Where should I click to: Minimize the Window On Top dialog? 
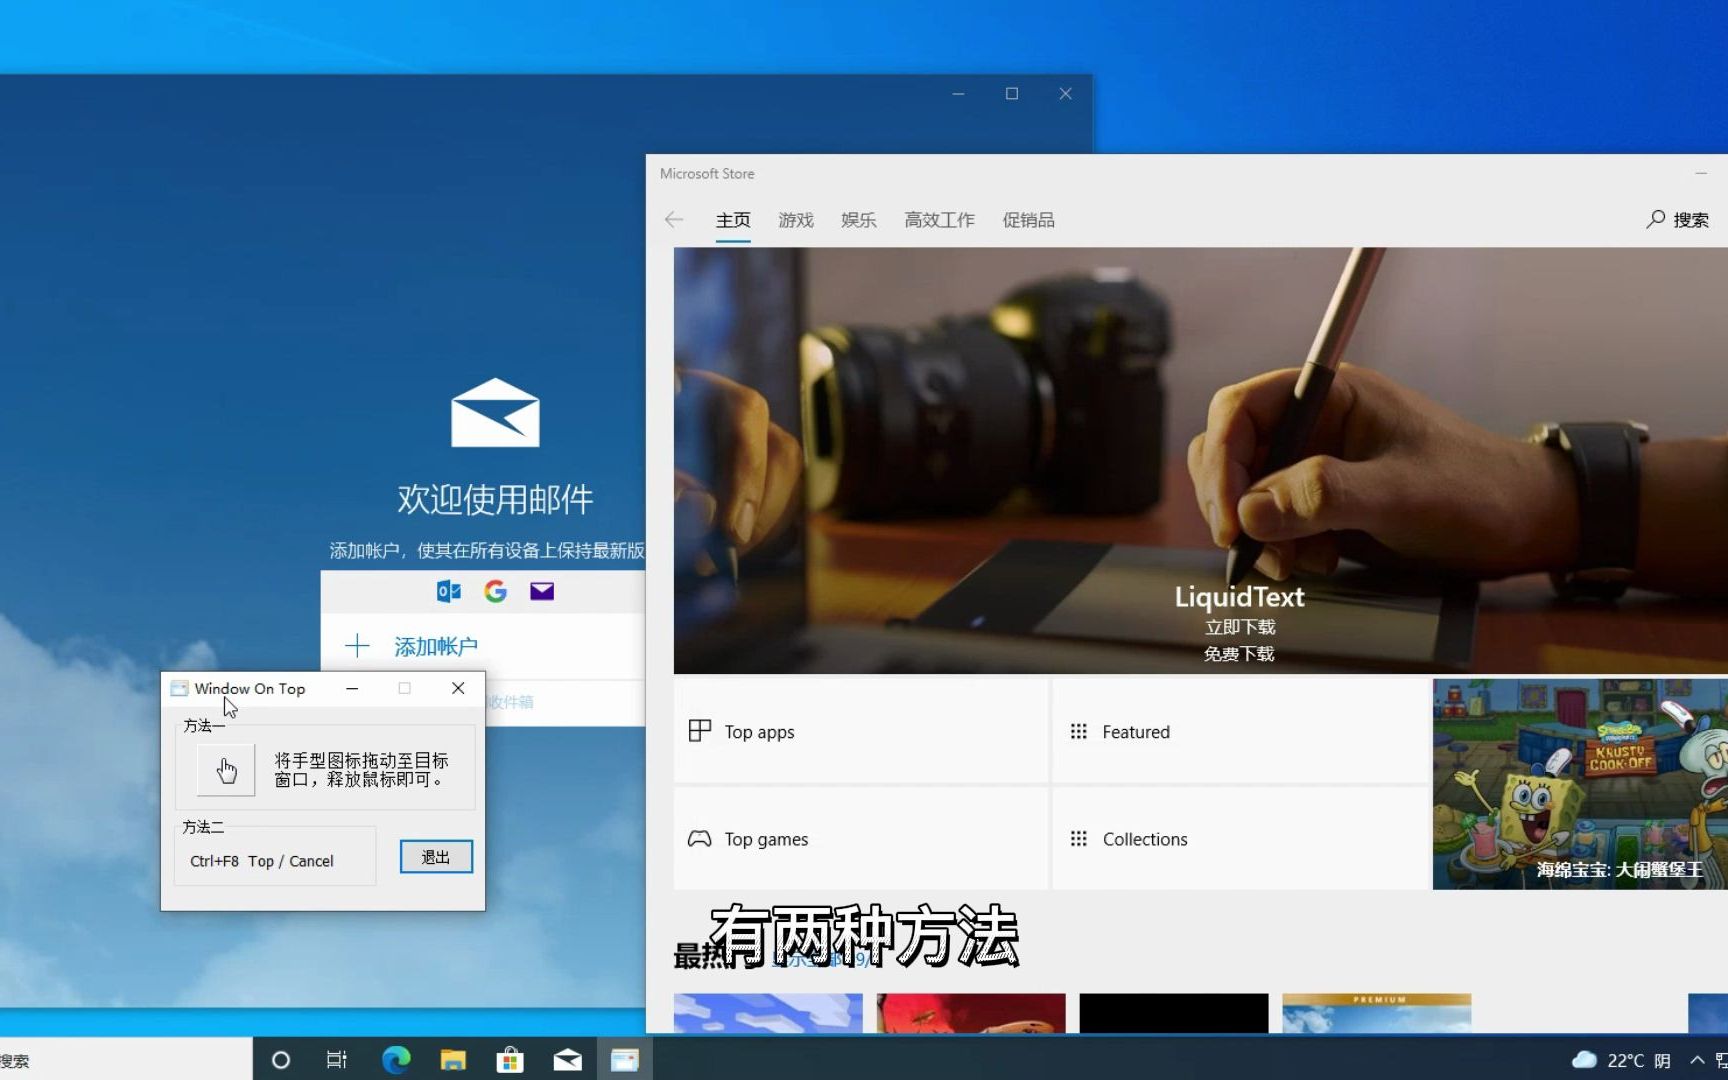352,688
